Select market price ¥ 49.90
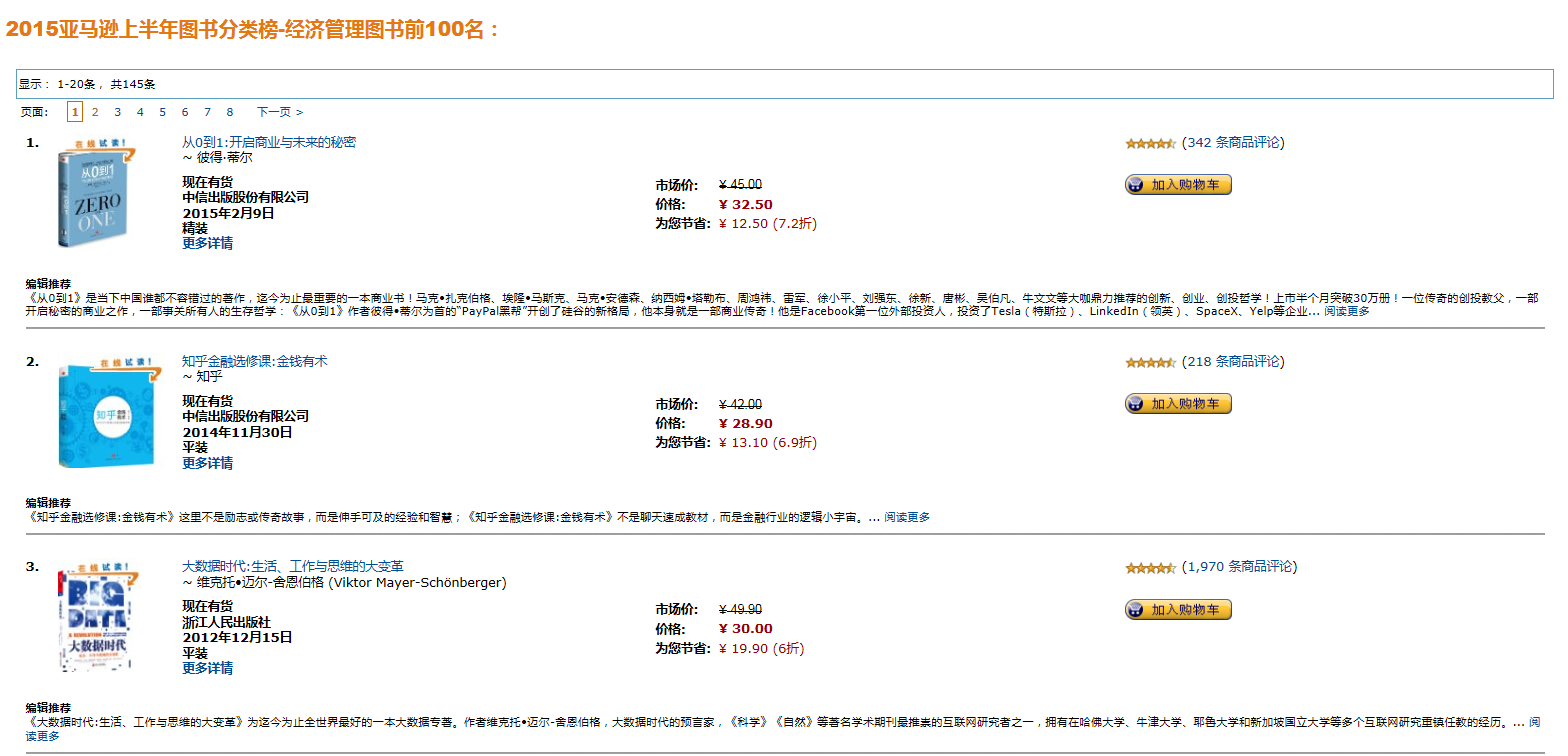Viewport: 1568px width, 756px height. click(740, 609)
